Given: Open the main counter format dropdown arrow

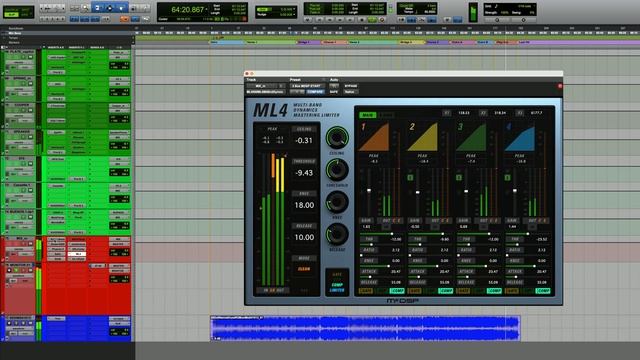Looking at the screenshot, I should point(206,9).
